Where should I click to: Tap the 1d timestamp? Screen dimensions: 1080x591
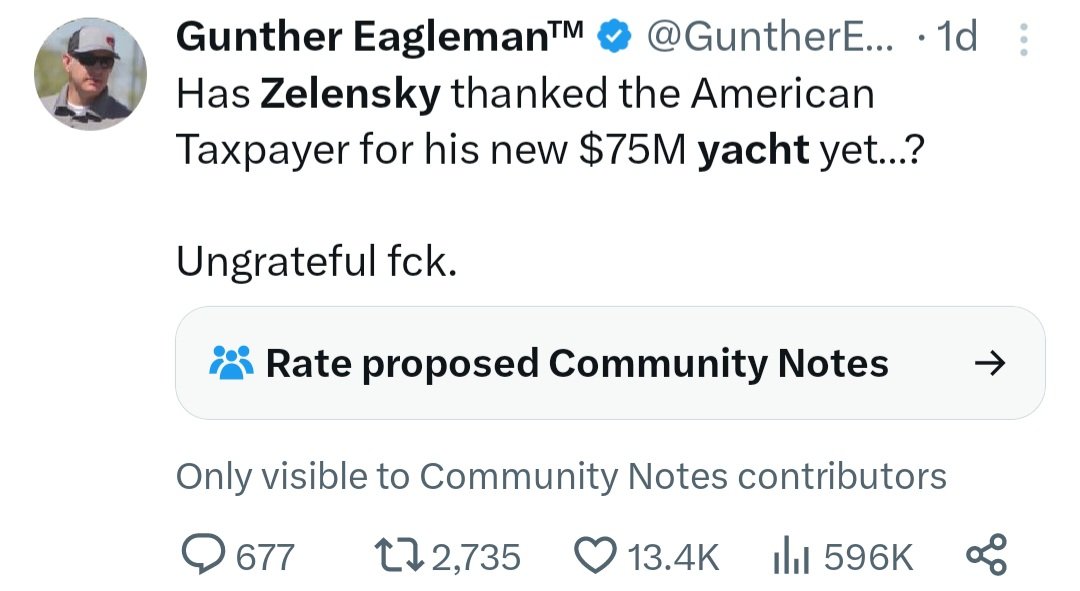(957, 37)
